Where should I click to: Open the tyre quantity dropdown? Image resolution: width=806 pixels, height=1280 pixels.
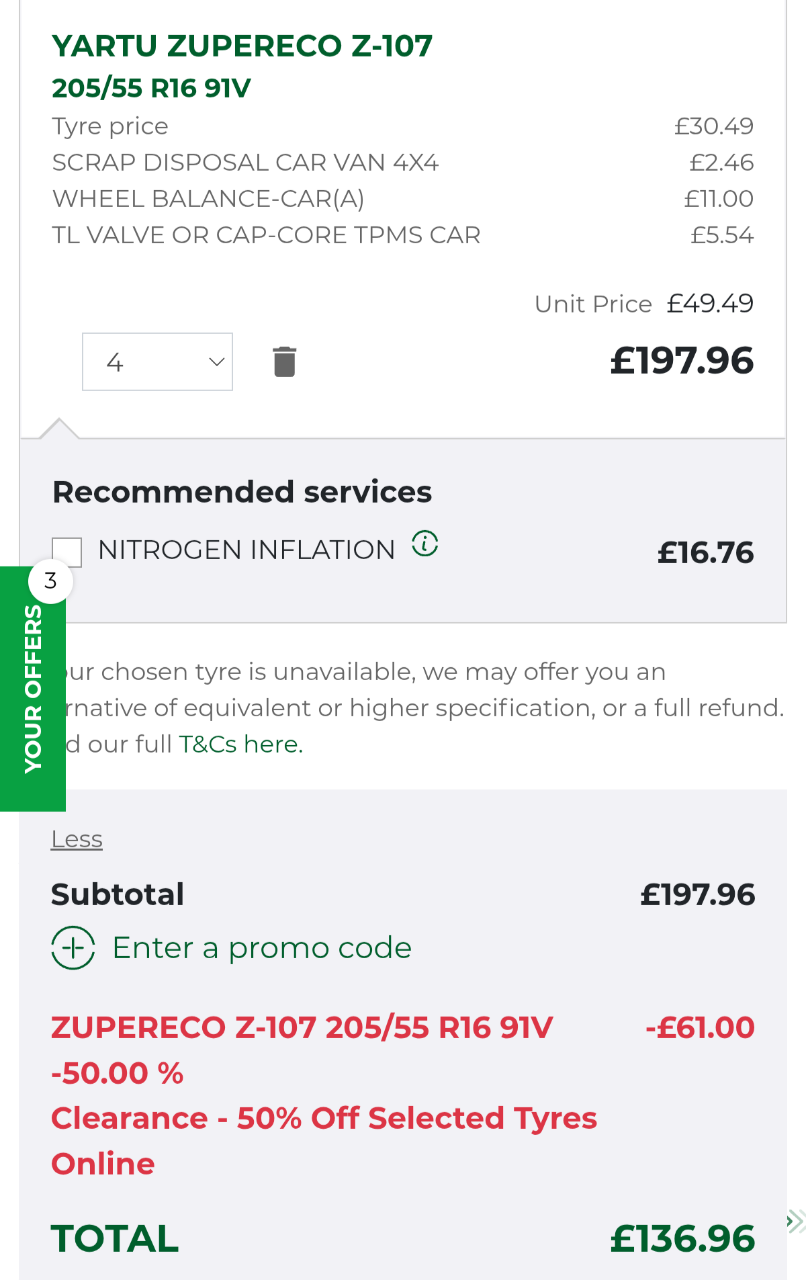[x=157, y=362]
